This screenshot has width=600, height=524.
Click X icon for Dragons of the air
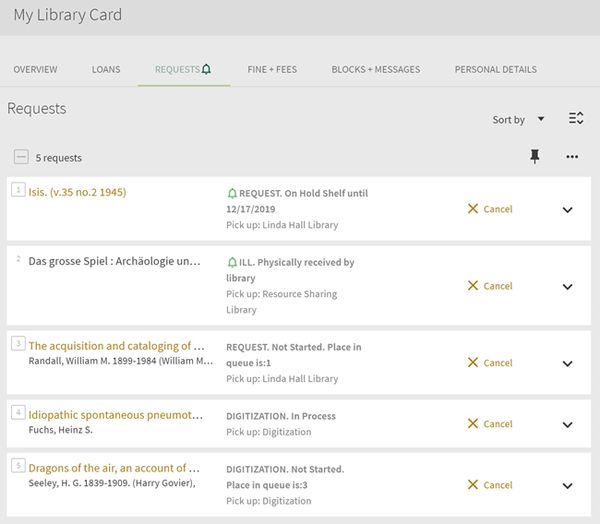pos(472,485)
